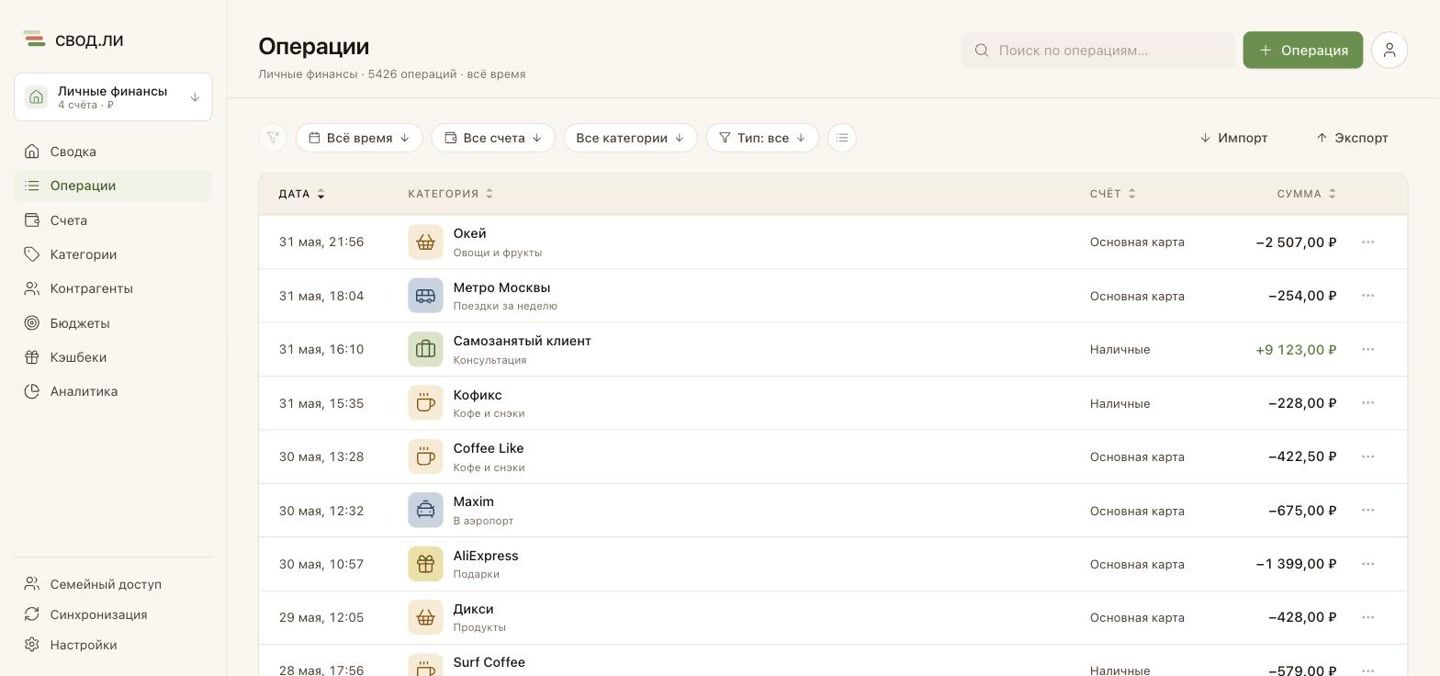Click the Экспорт button
Viewport: 1440px width, 676px height.
pyautogui.click(x=1352, y=138)
